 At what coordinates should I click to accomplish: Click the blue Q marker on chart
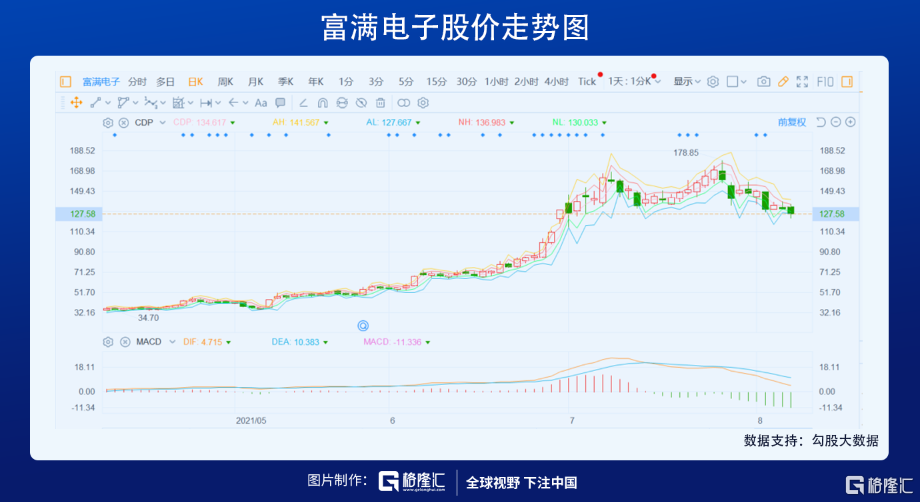click(363, 325)
